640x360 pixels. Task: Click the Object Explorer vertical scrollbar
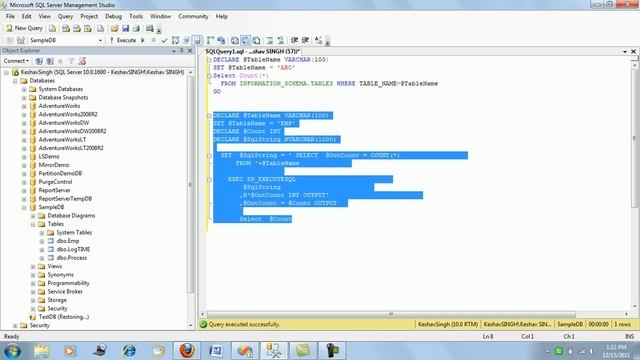[x=191, y=184]
